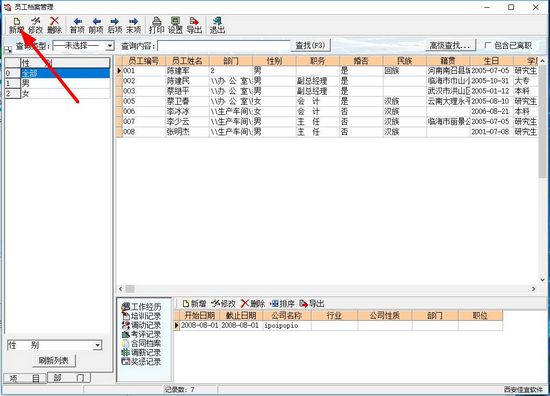The height and width of the screenshot is (396, 550).
Task: Switch to the 项目 tab
Action: click(25, 378)
